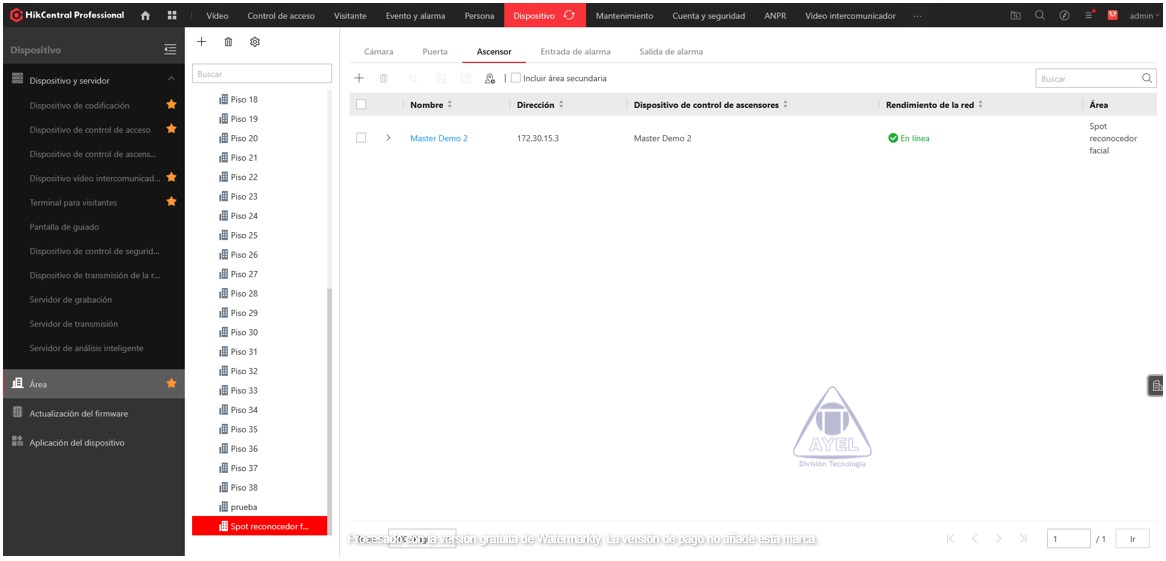Screen dimensions: 1166x561
Task: Open the global search magnifier in top bar
Action: 1040,15
